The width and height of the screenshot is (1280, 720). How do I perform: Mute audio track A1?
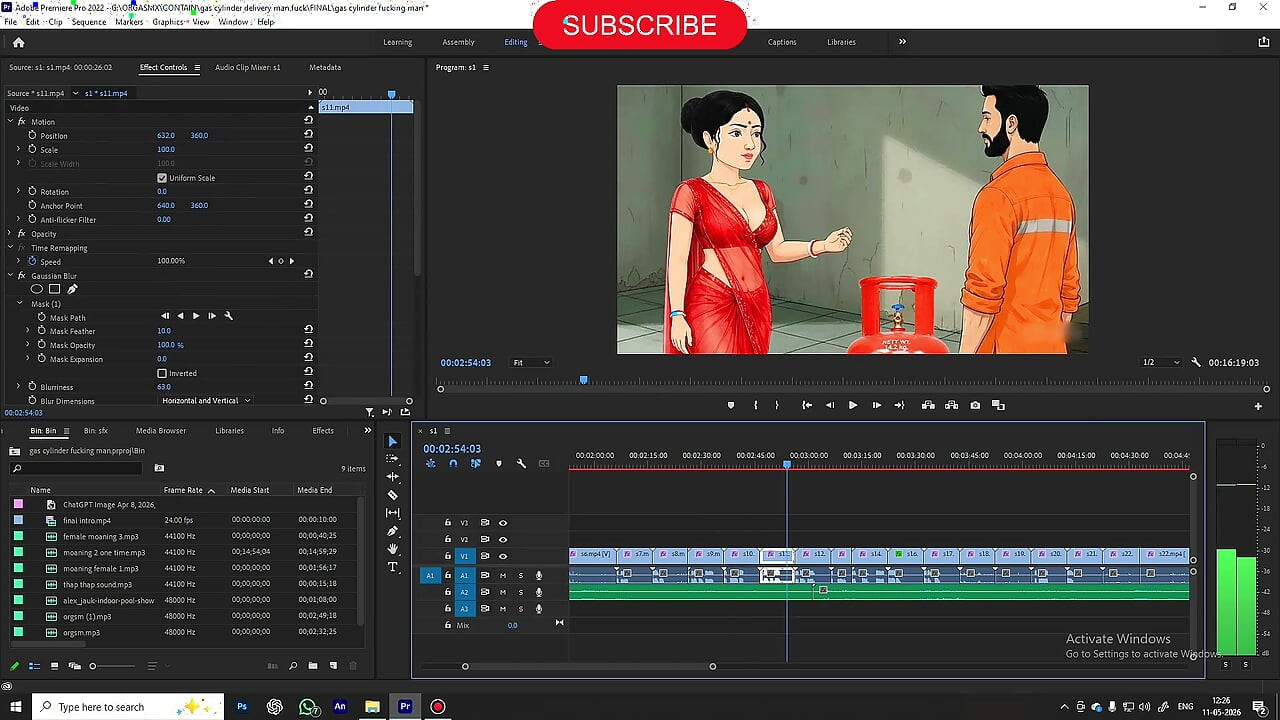(503, 575)
